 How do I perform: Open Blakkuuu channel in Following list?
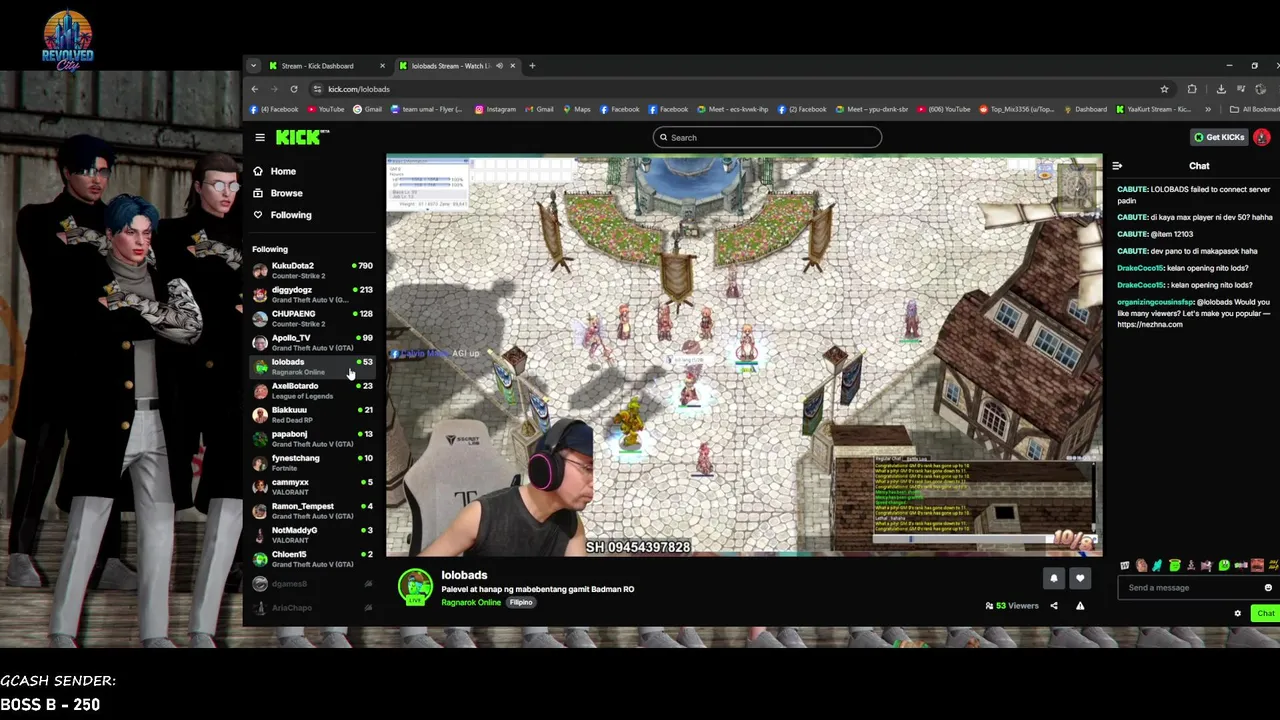313,415
